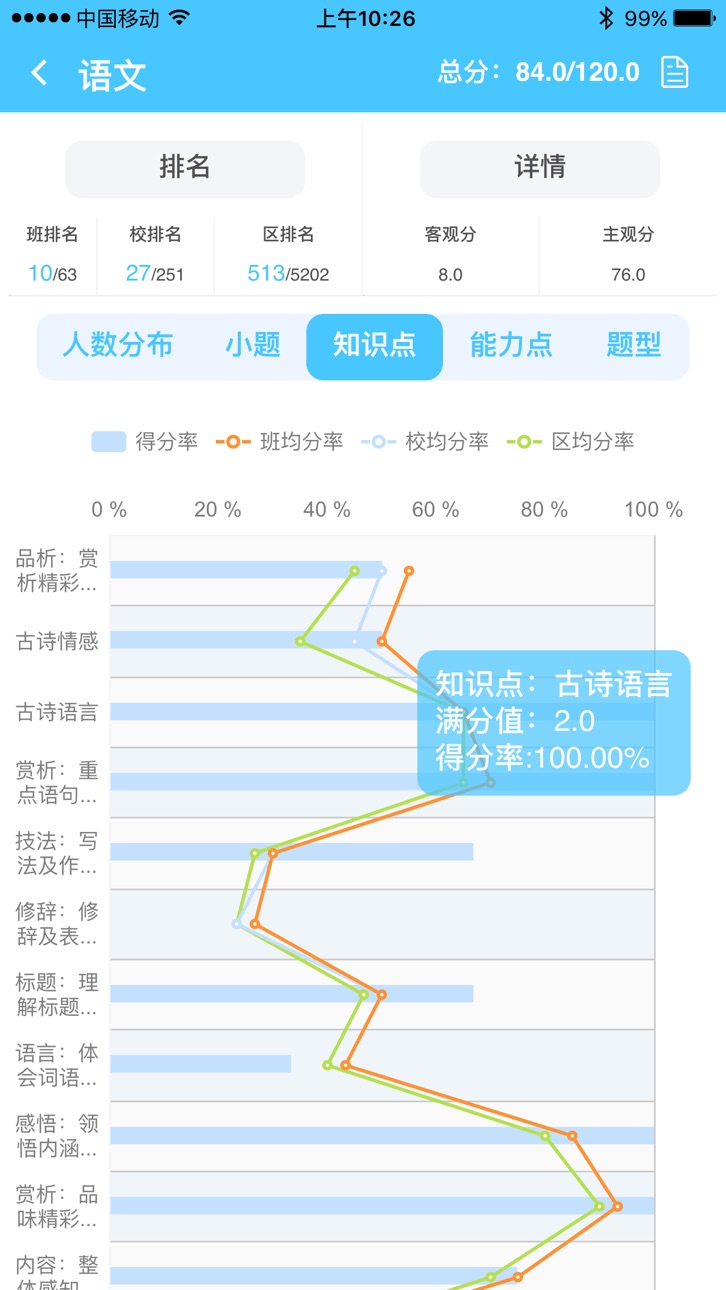Switch to 小题 tab
This screenshot has height=1290, width=726.
click(253, 346)
